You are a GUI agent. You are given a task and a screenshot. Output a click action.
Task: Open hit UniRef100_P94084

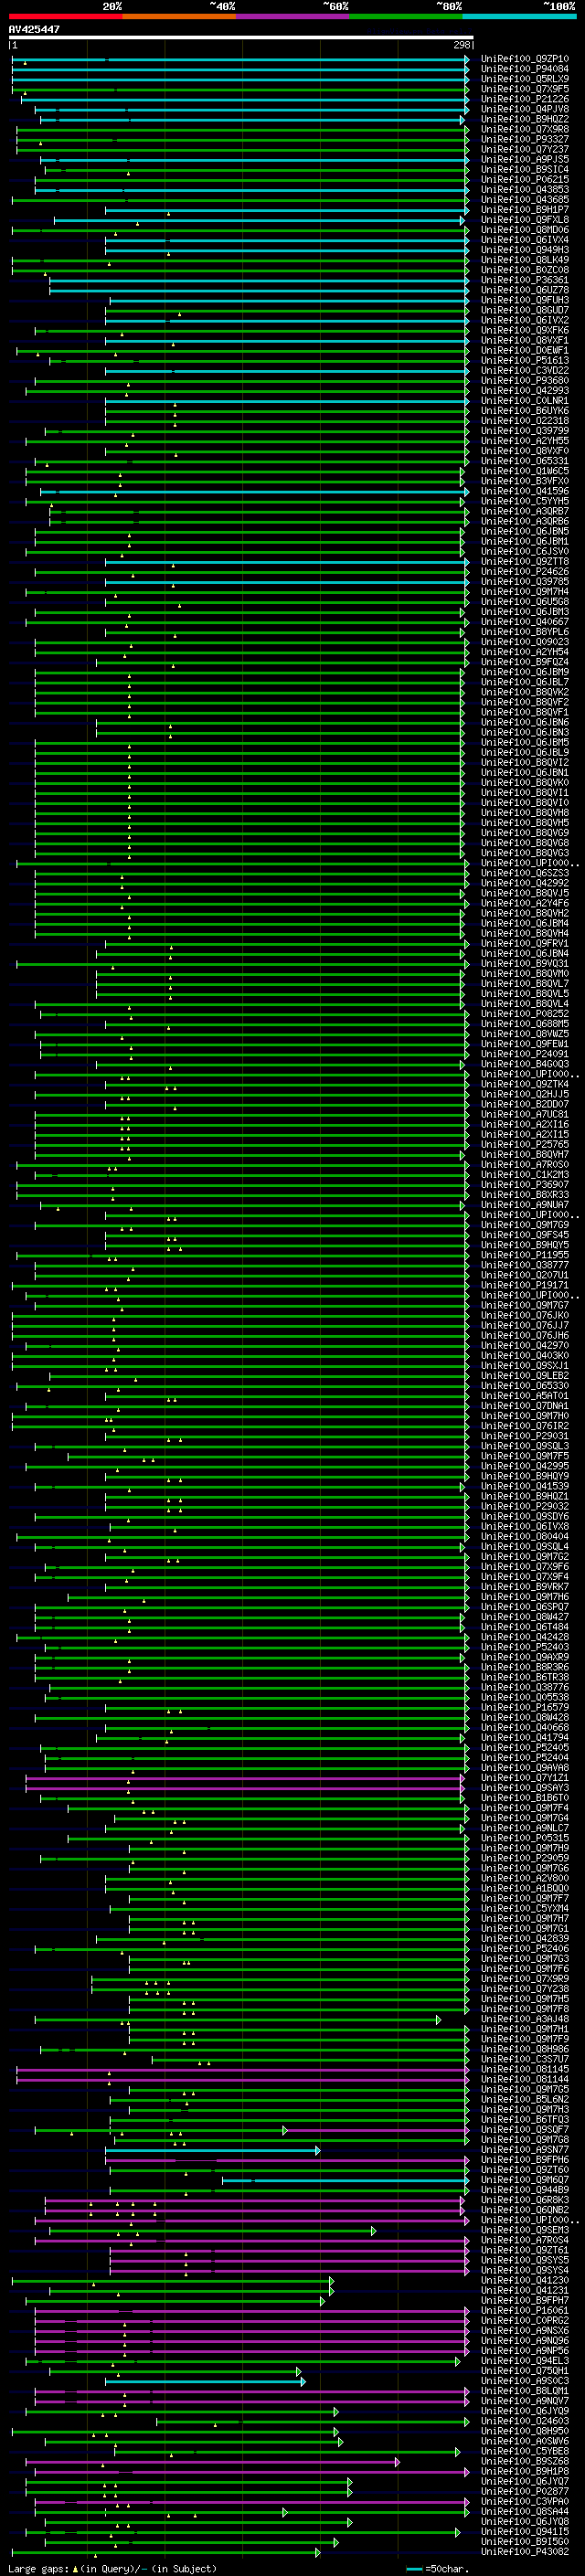click(525, 69)
